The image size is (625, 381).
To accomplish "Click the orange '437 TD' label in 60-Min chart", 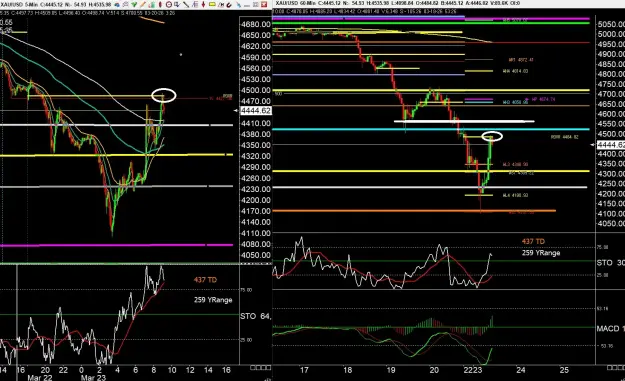I will coord(533,241).
